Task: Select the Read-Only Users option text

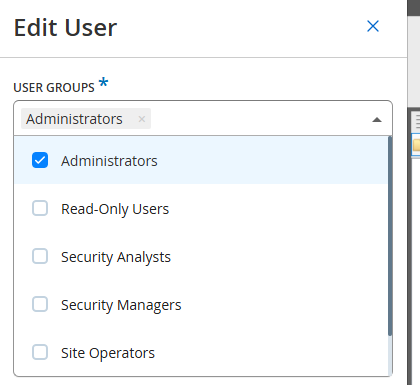Action: (115, 209)
